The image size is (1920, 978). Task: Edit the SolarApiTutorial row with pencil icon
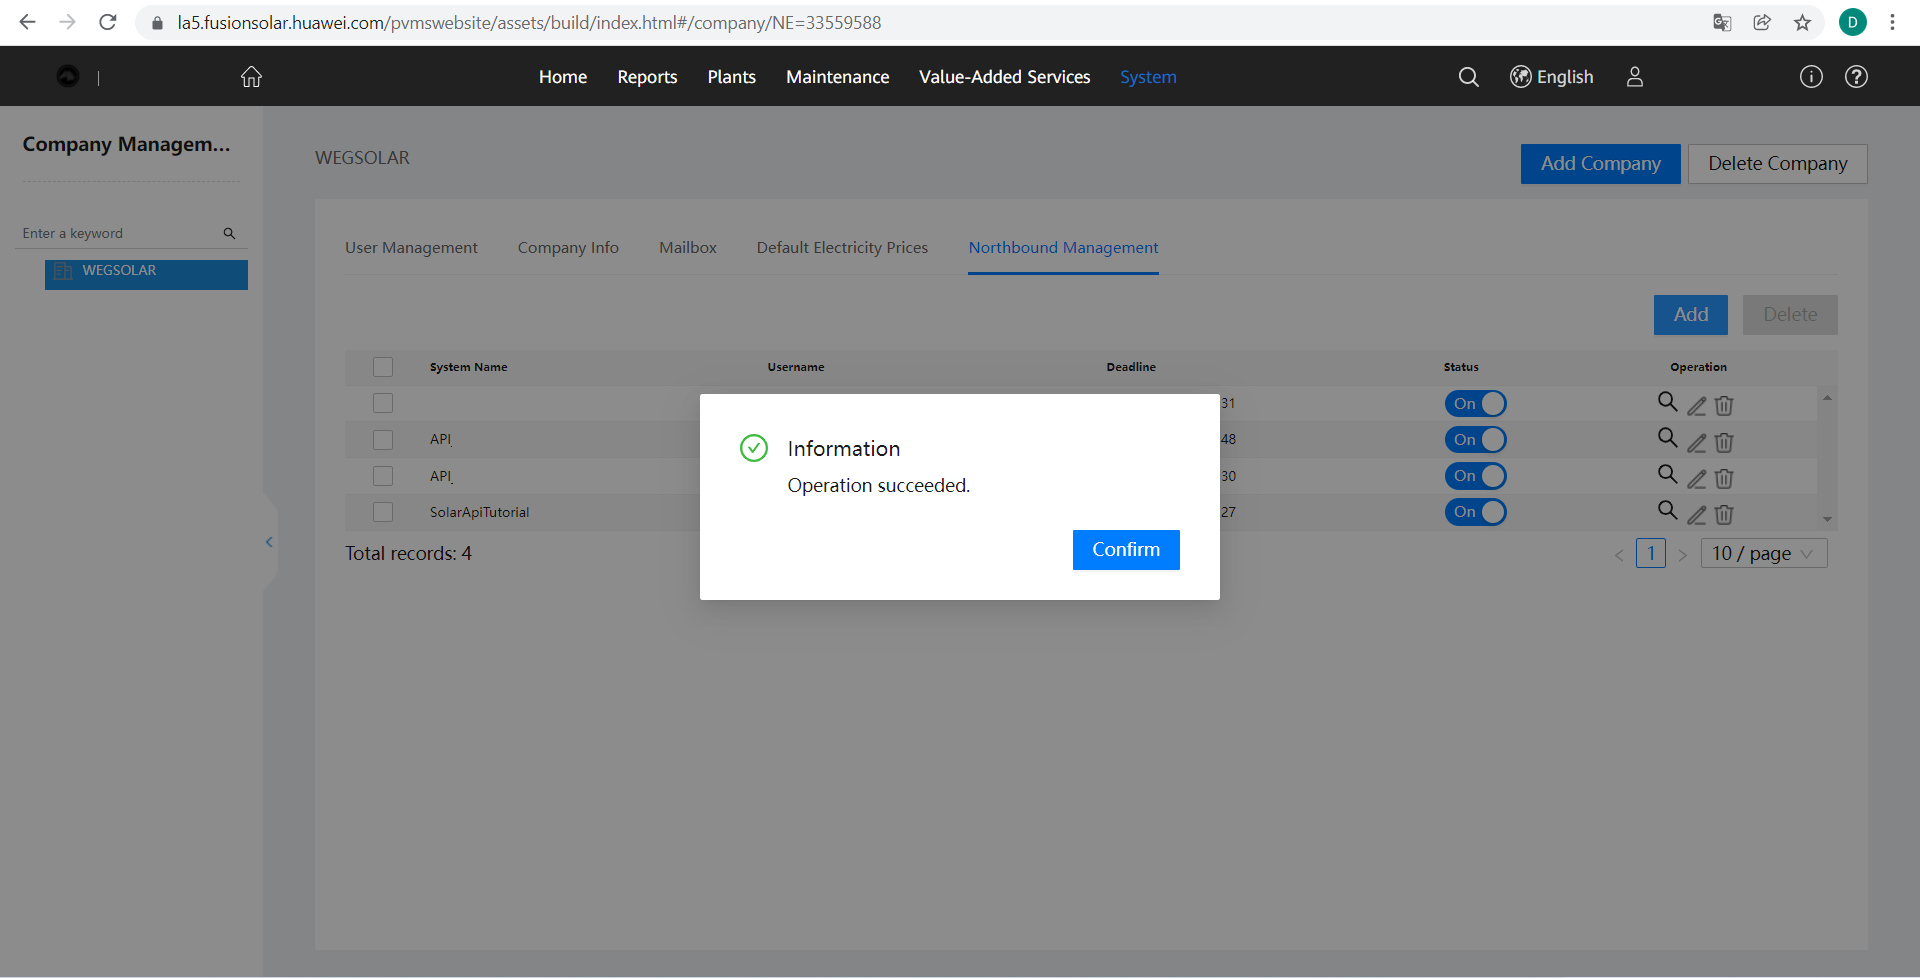[1697, 515]
